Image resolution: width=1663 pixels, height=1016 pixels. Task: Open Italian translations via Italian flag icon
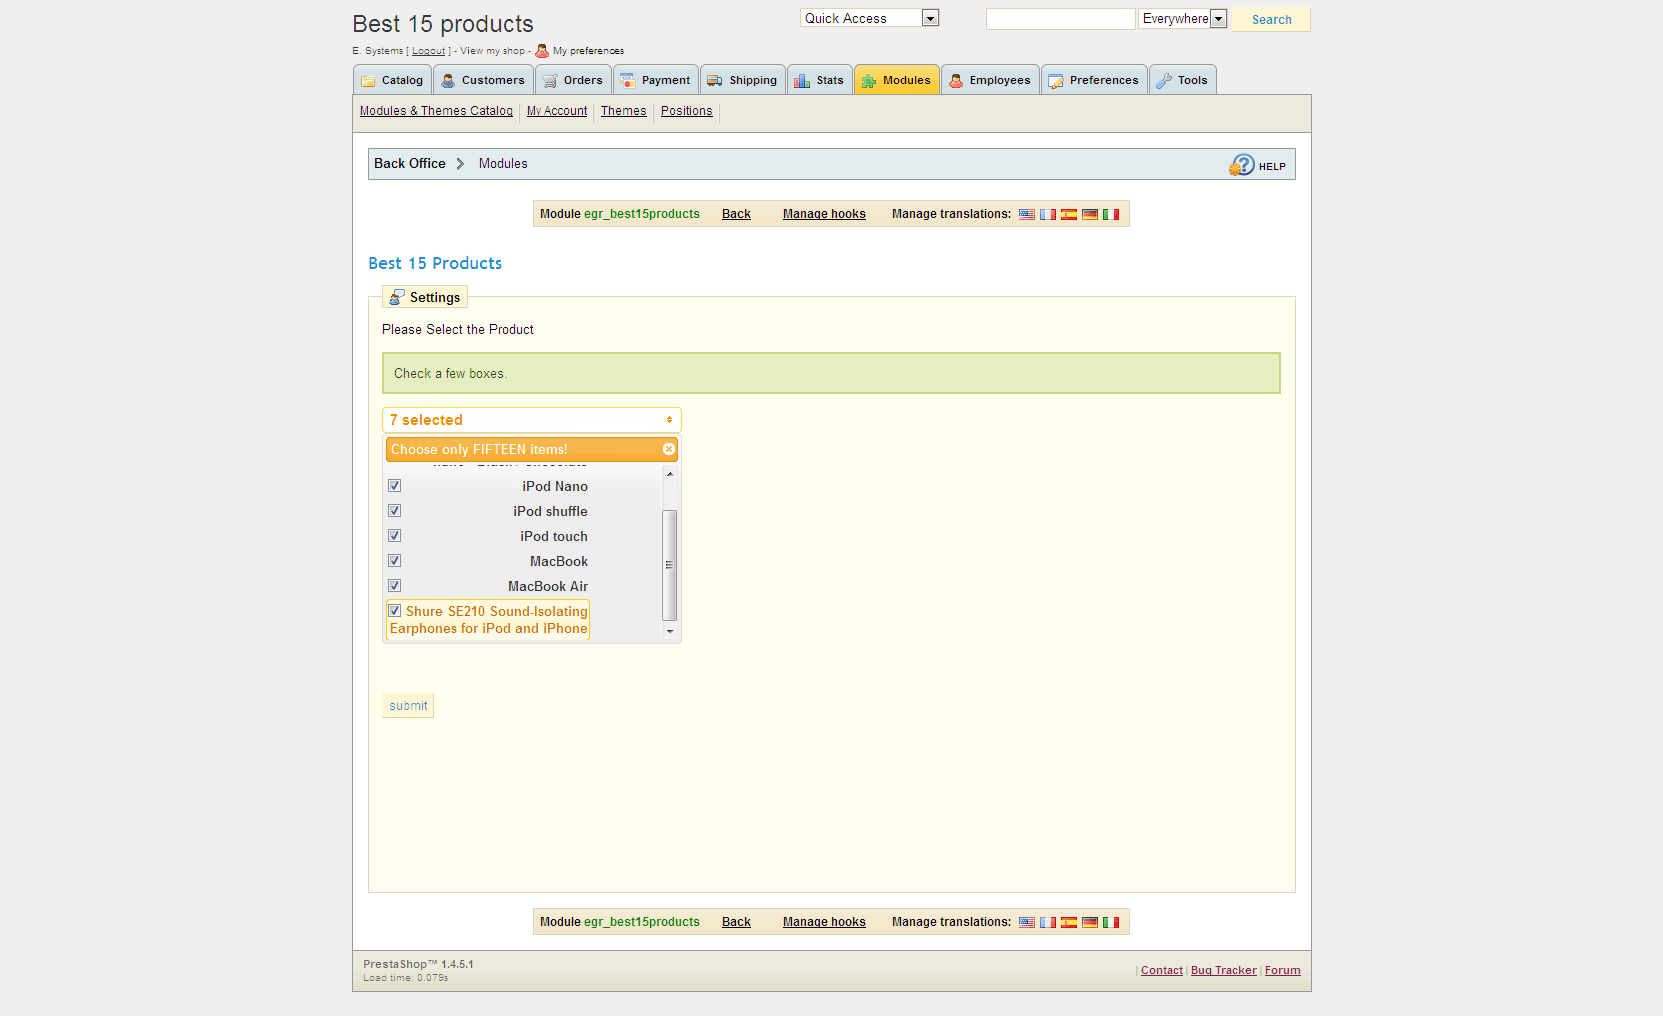[x=1111, y=214]
